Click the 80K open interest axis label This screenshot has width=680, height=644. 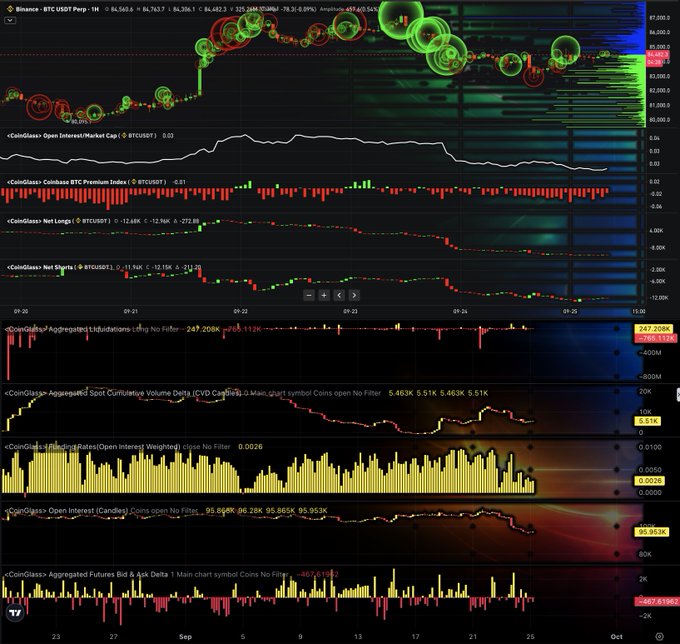645,554
